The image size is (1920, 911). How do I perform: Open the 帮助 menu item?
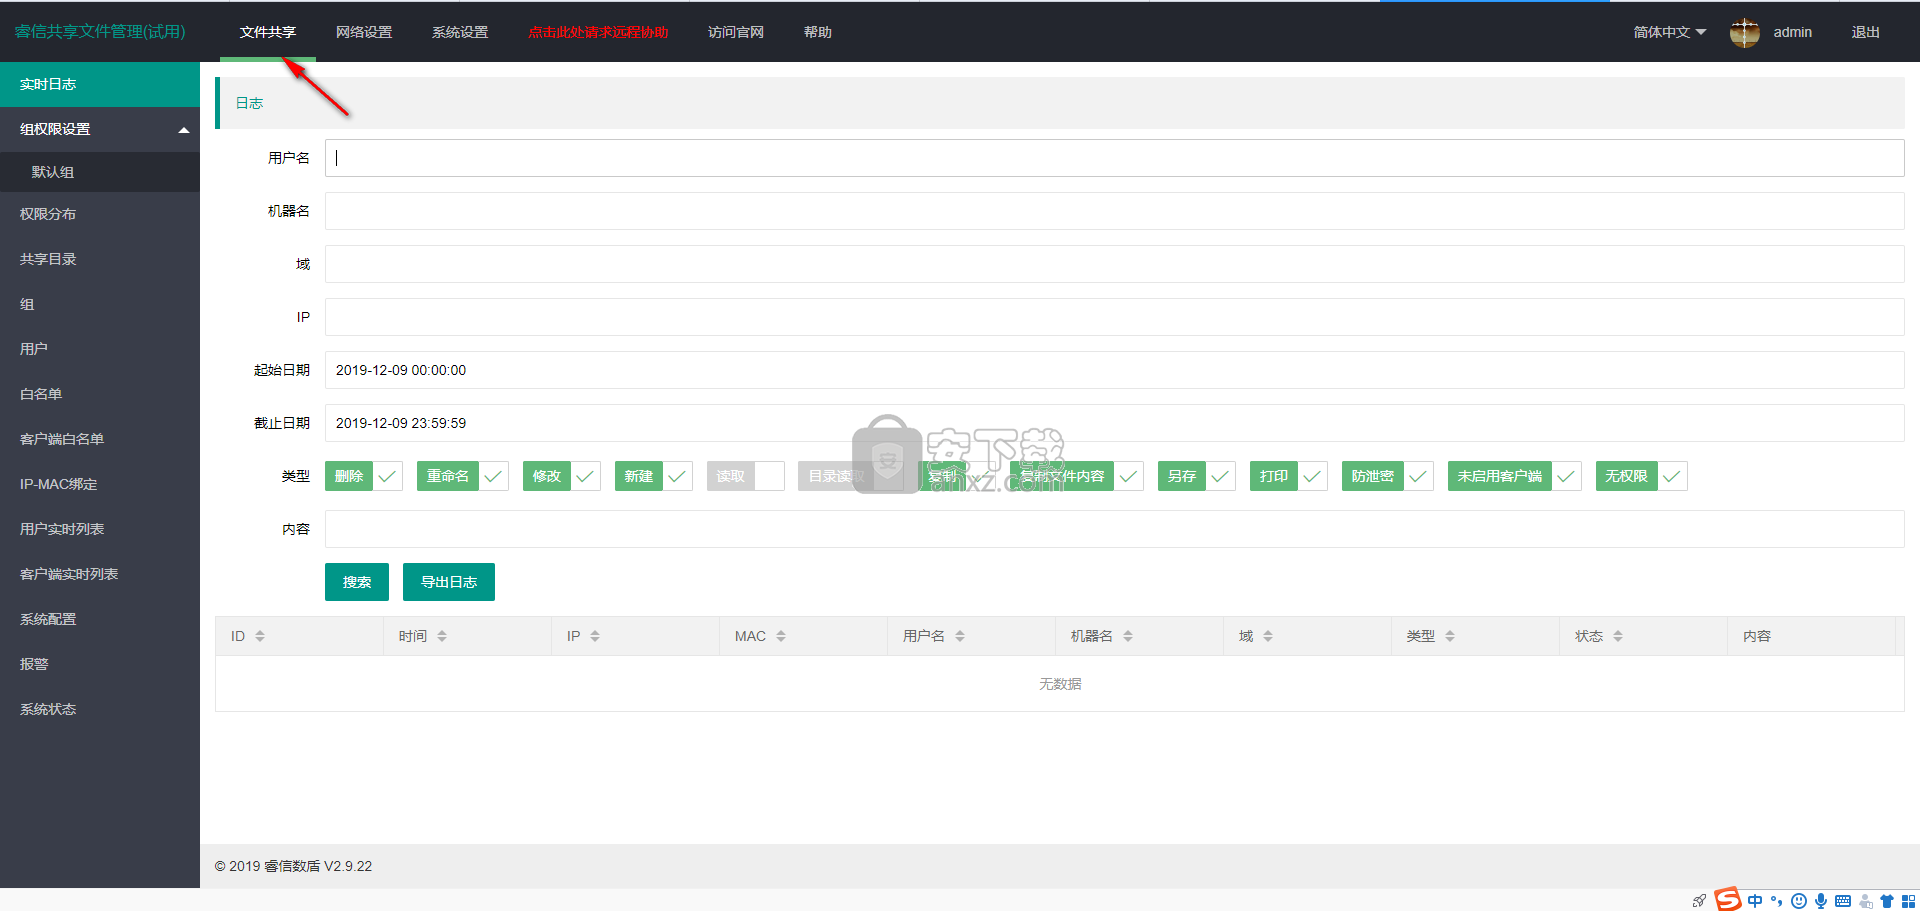818,32
